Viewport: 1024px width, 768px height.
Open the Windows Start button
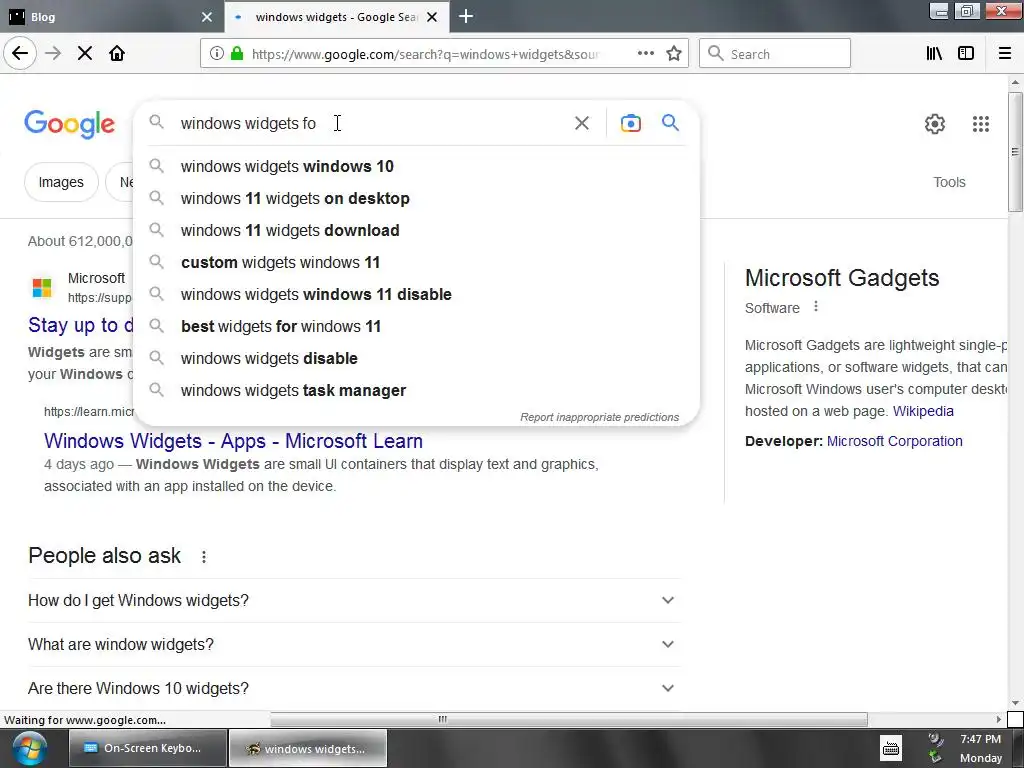coord(29,748)
